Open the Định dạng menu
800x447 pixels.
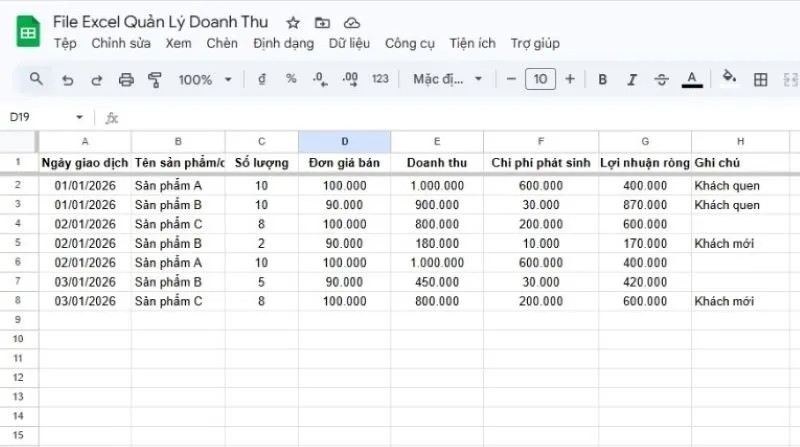(x=284, y=43)
